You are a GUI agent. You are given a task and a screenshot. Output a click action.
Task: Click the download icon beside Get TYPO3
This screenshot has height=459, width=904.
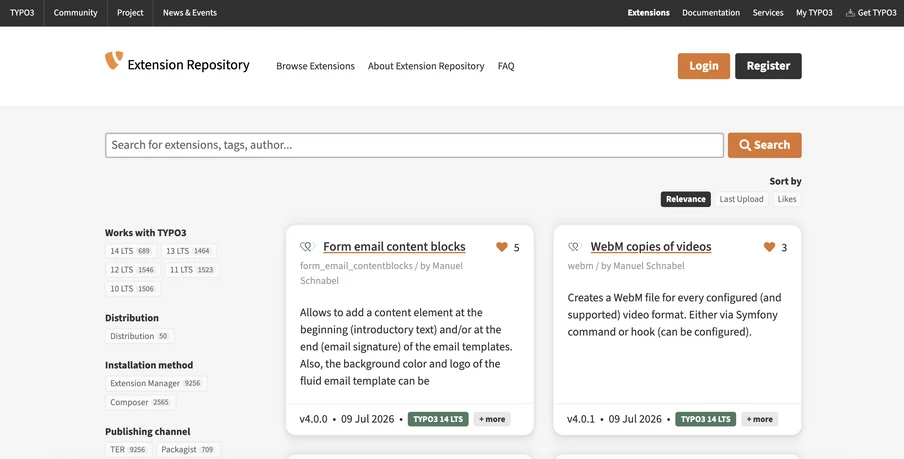click(x=850, y=13)
